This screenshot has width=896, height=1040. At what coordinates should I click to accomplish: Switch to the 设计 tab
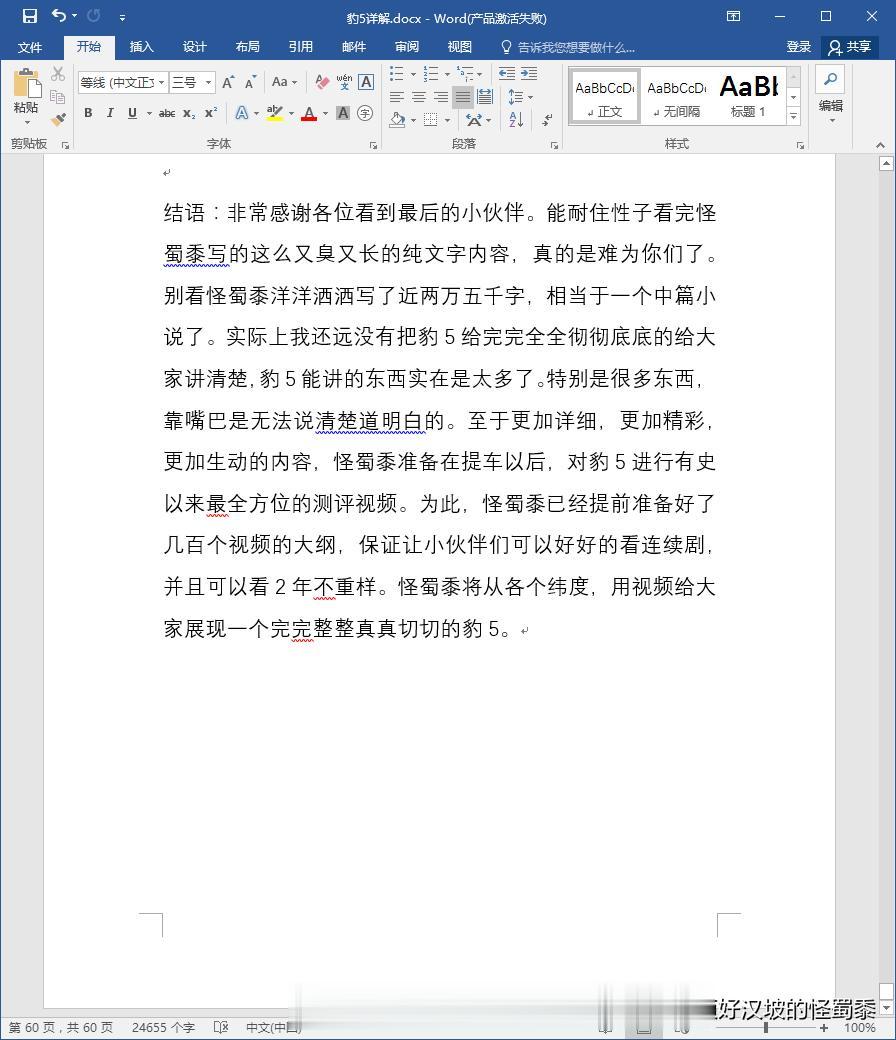point(194,46)
